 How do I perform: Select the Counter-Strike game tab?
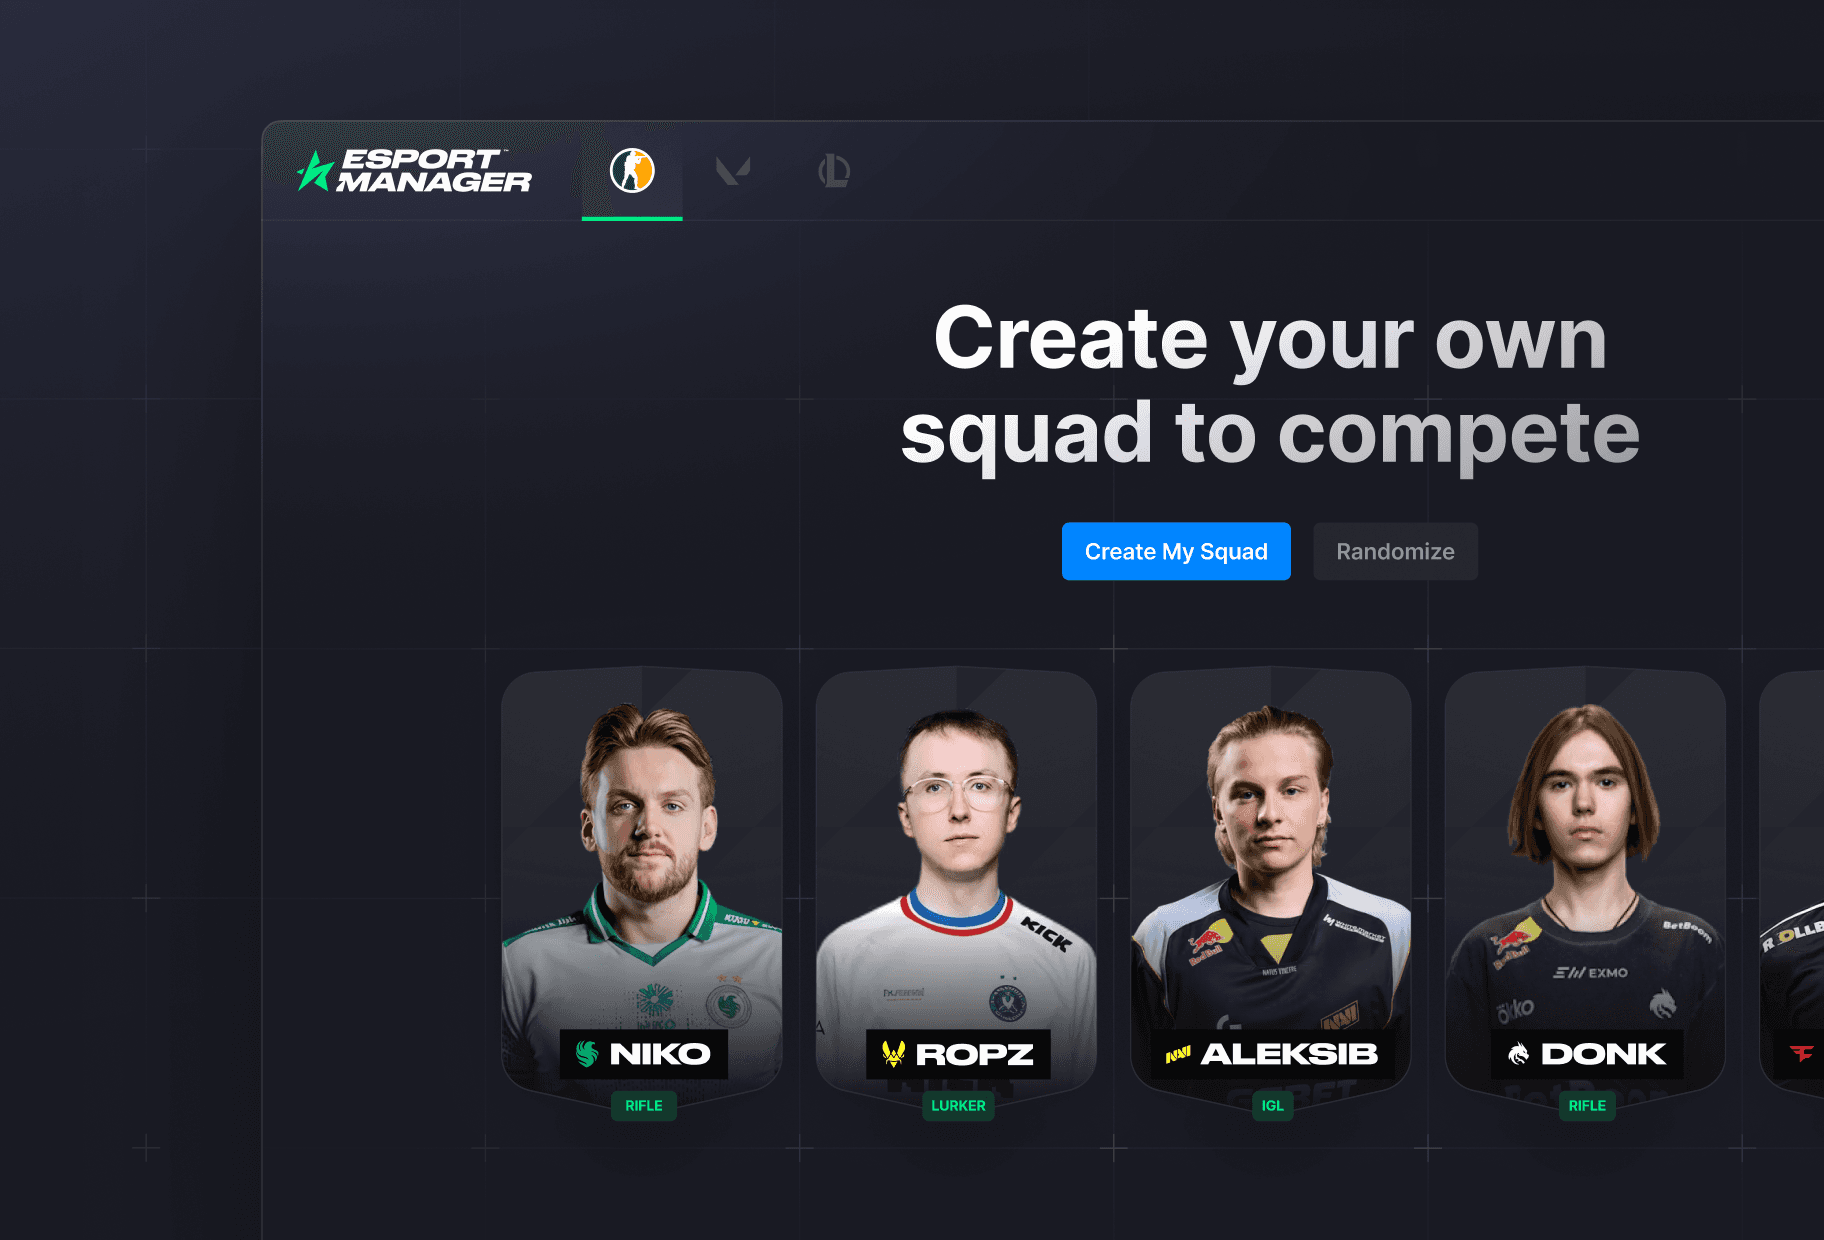coord(632,170)
